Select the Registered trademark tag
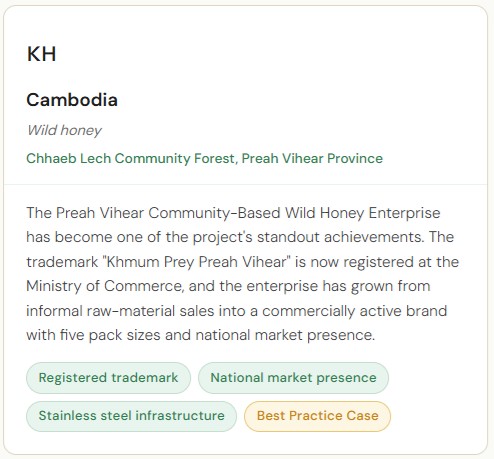Viewport: 494px width, 459px height. pos(108,378)
